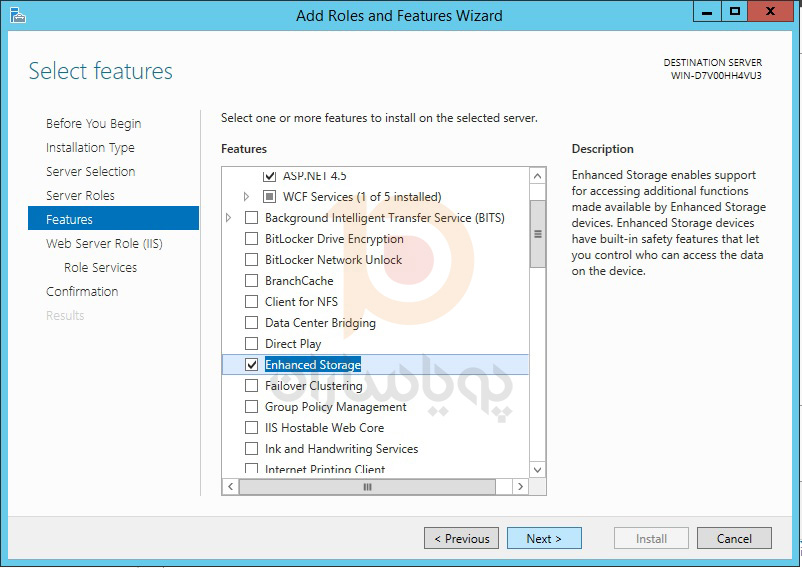Check the BitLocker Network Unlock checkbox
Image resolution: width=802 pixels, height=568 pixels.
(x=251, y=260)
